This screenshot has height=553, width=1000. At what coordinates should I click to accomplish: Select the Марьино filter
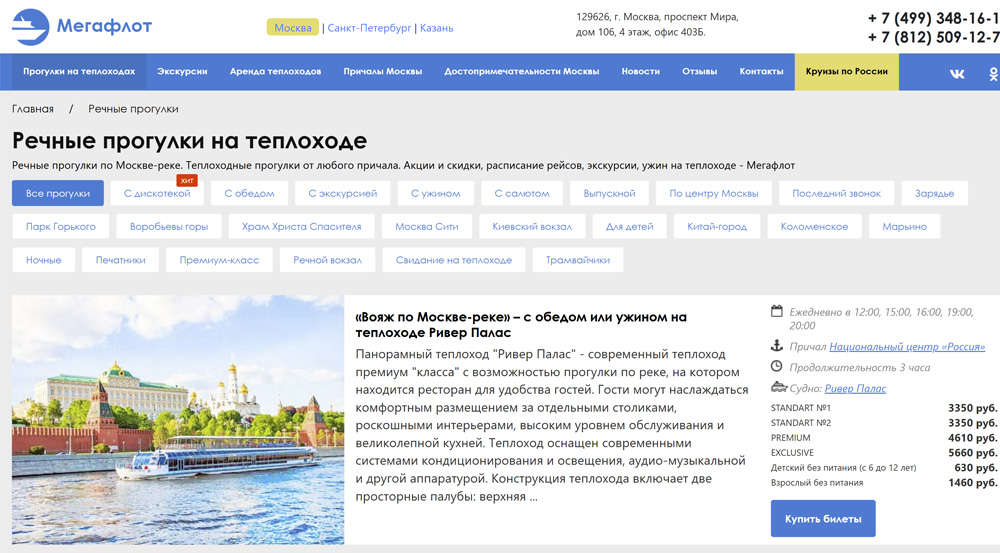(x=904, y=226)
